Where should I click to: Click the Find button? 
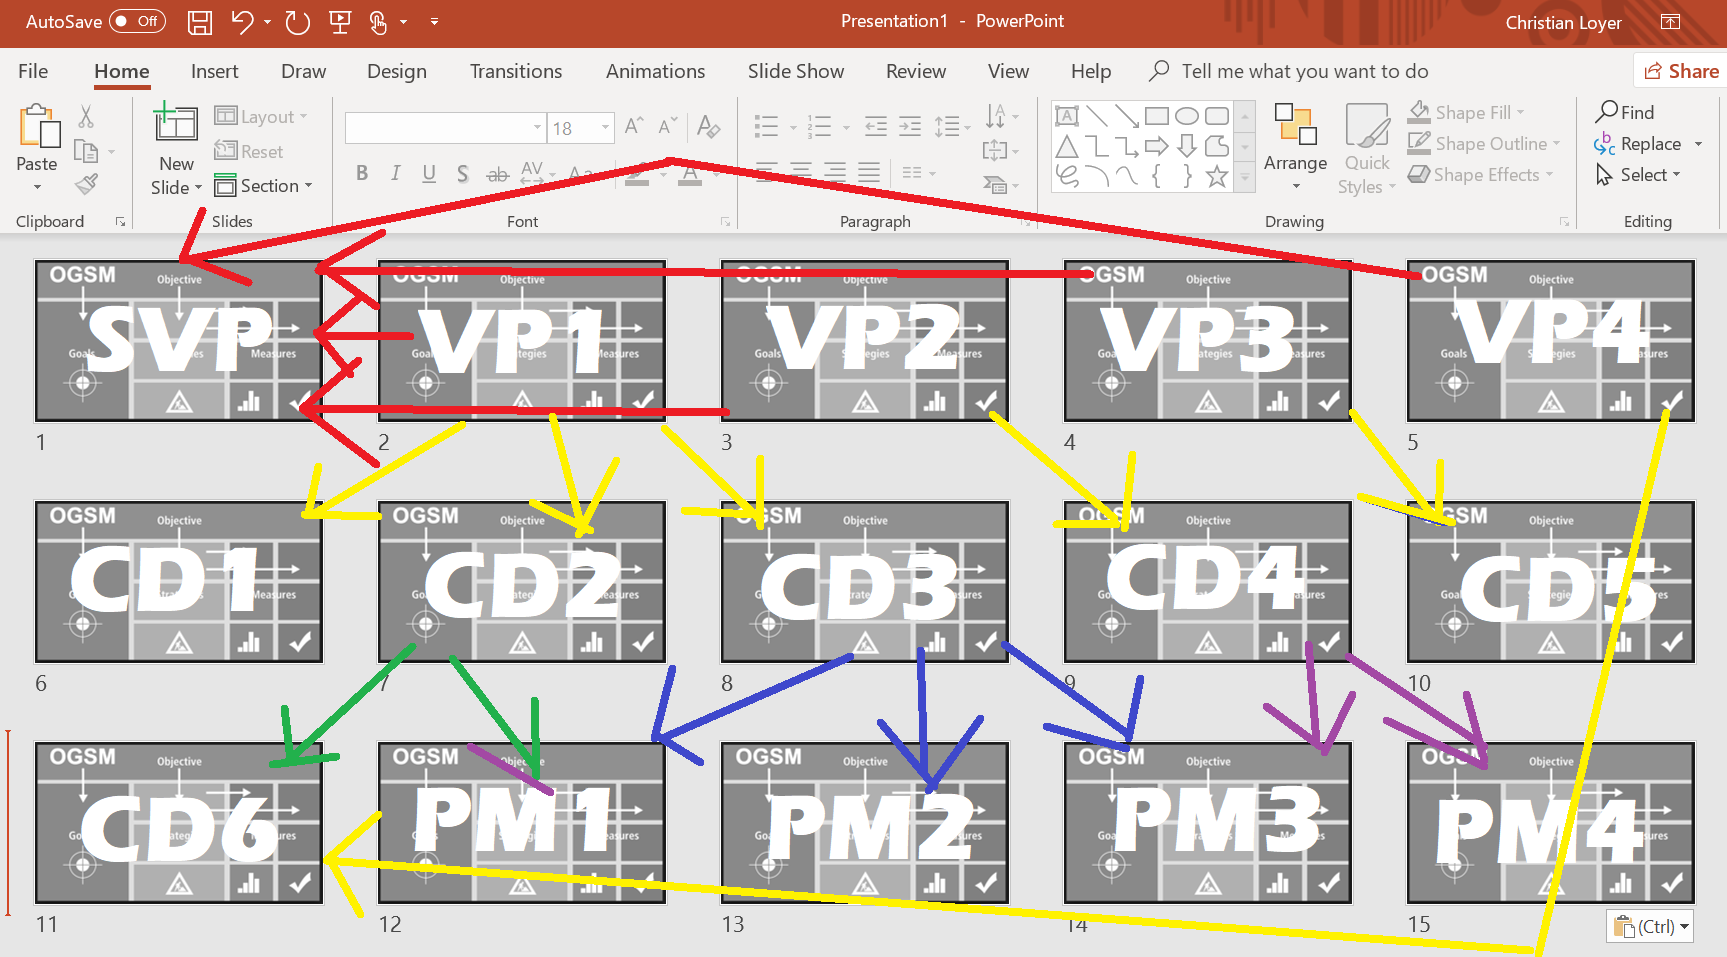tap(1625, 112)
